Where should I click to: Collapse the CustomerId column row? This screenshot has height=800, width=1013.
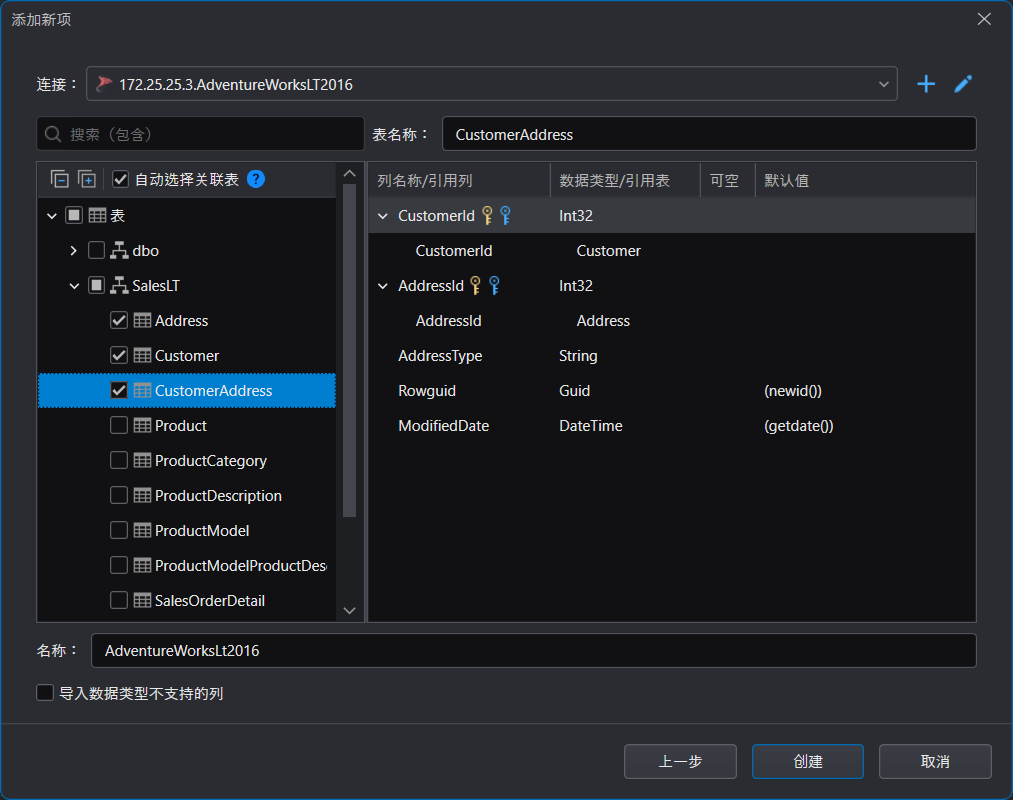(x=382, y=215)
